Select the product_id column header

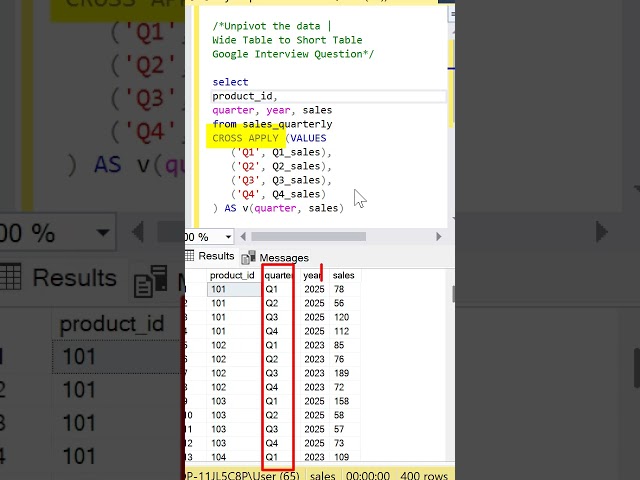pyautogui.click(x=232, y=276)
